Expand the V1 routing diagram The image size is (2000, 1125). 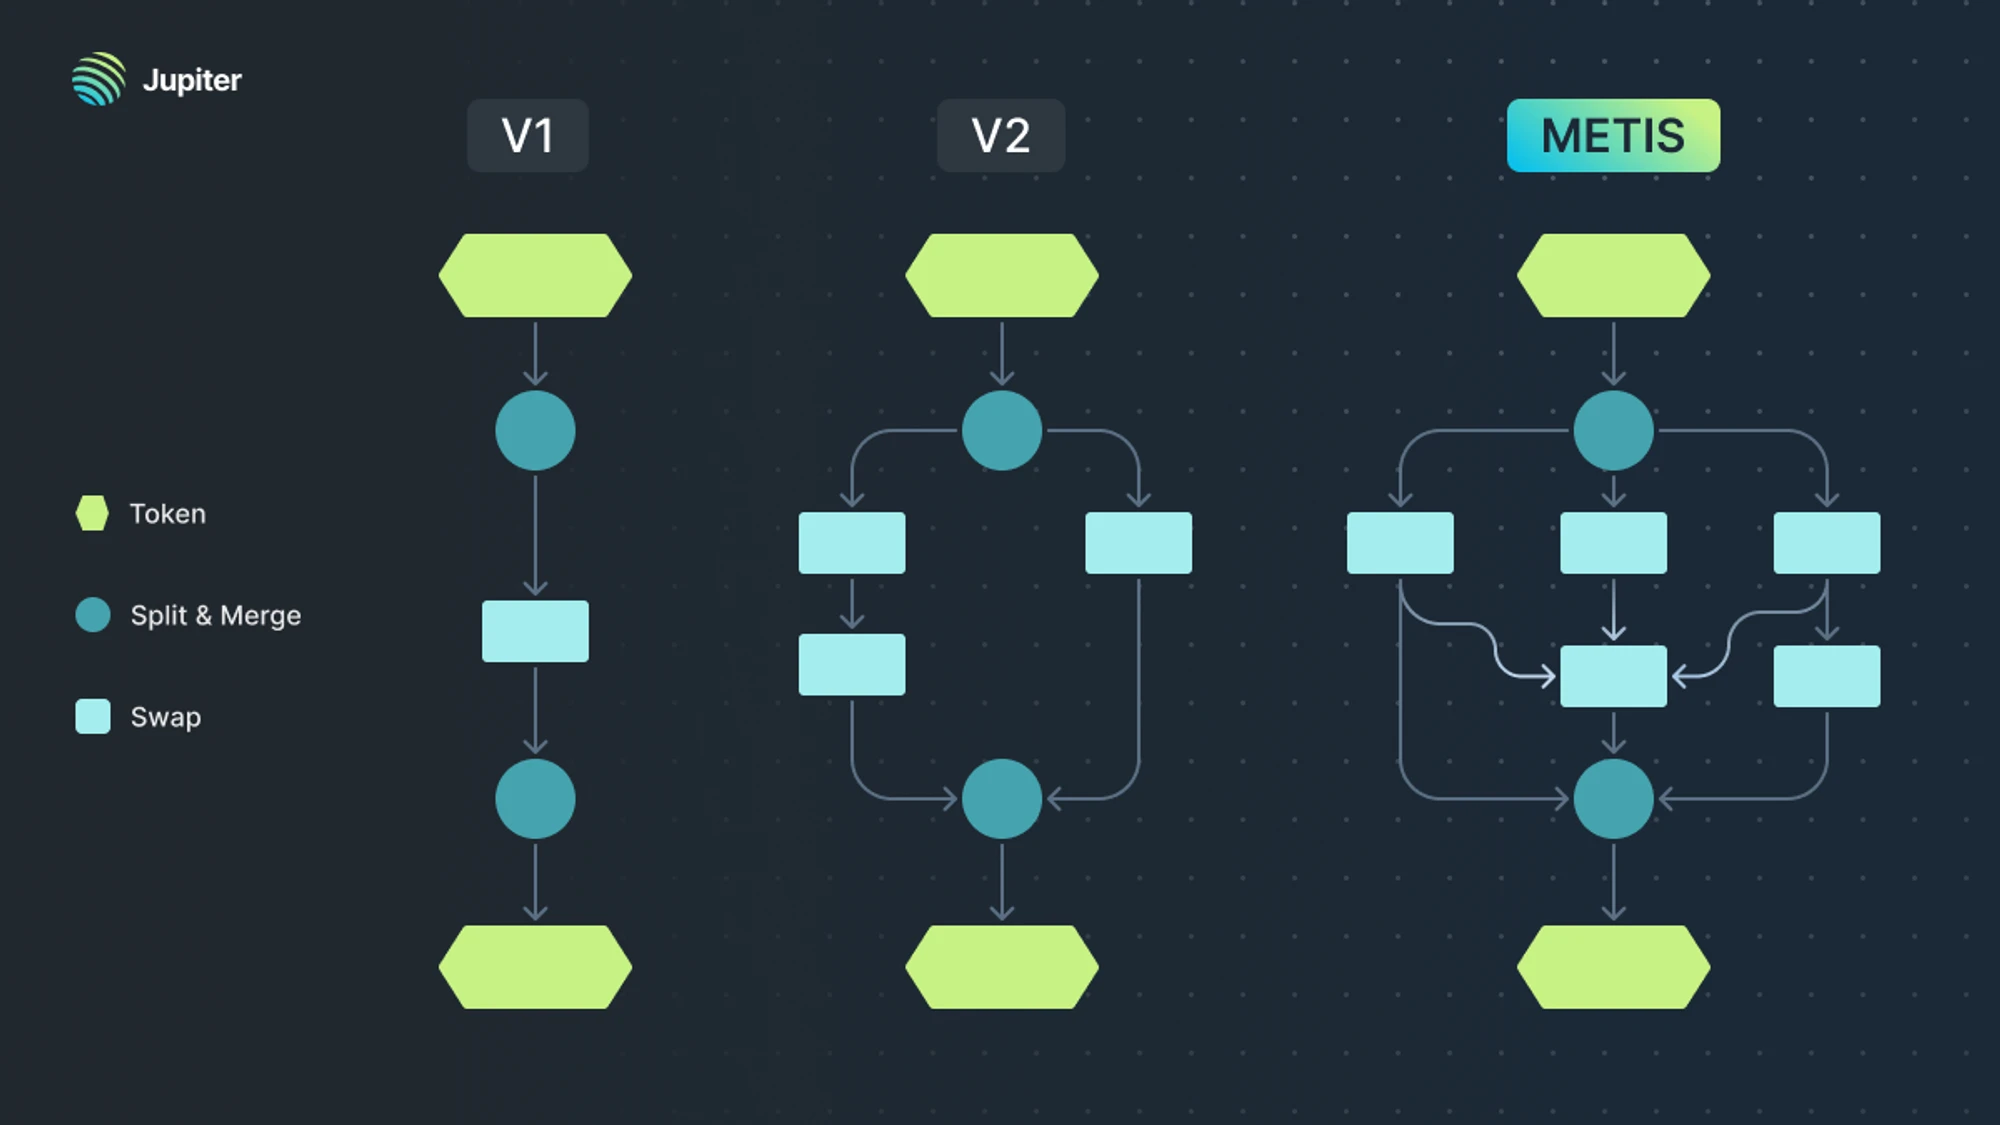pyautogui.click(x=527, y=133)
